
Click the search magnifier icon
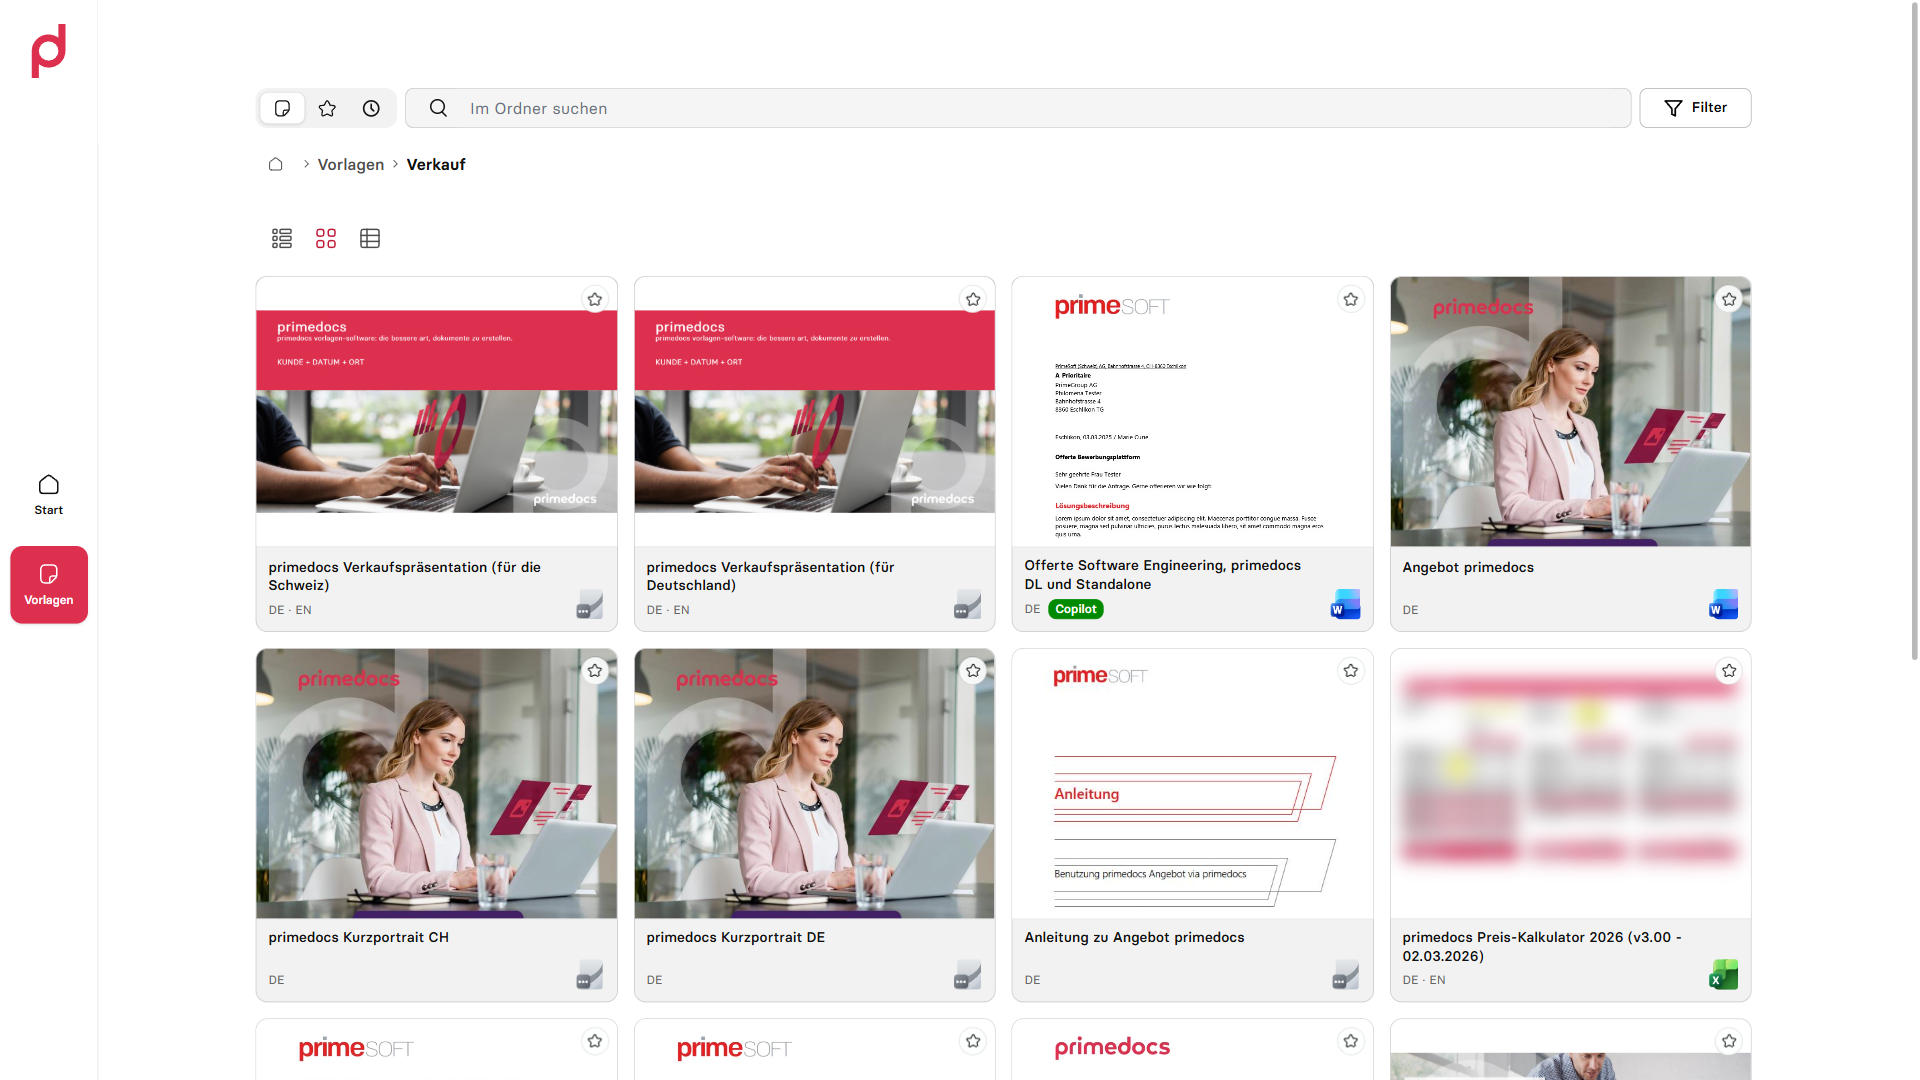[x=438, y=108]
